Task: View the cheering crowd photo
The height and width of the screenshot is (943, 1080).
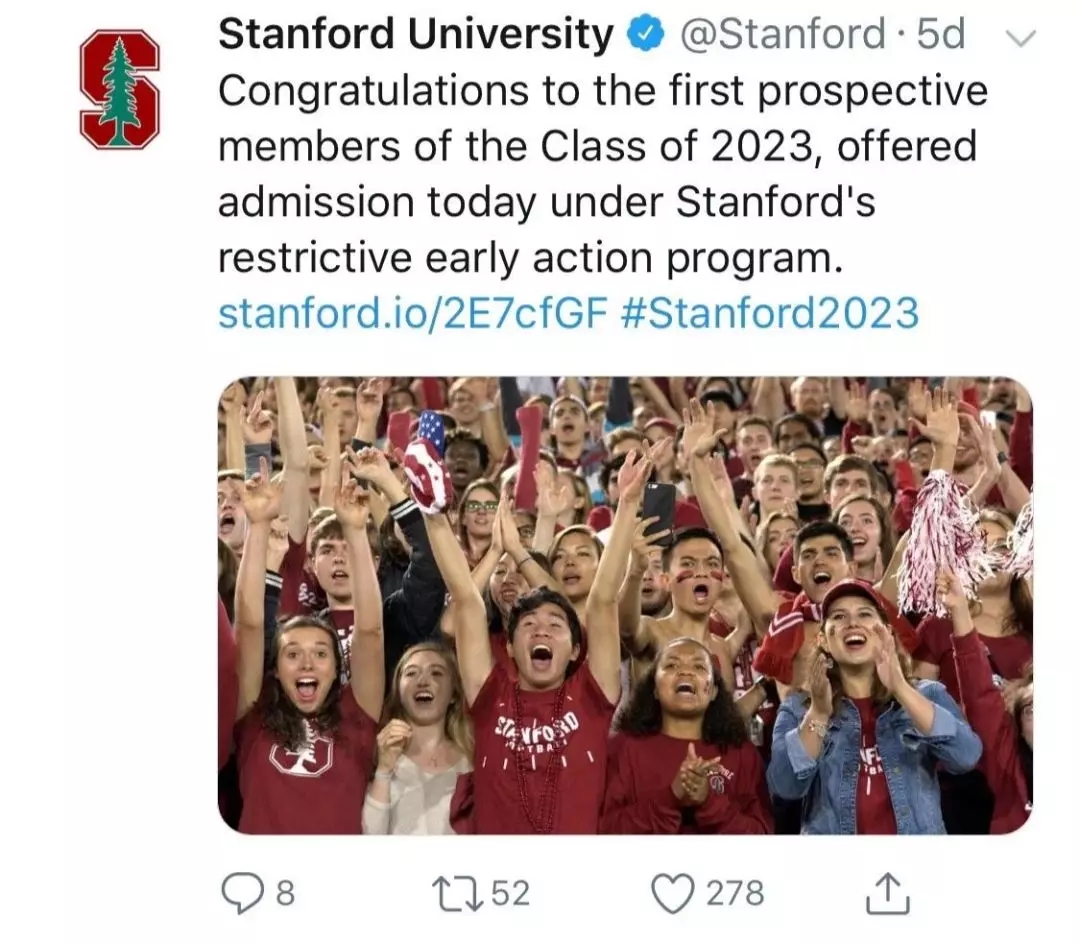Action: [625, 605]
